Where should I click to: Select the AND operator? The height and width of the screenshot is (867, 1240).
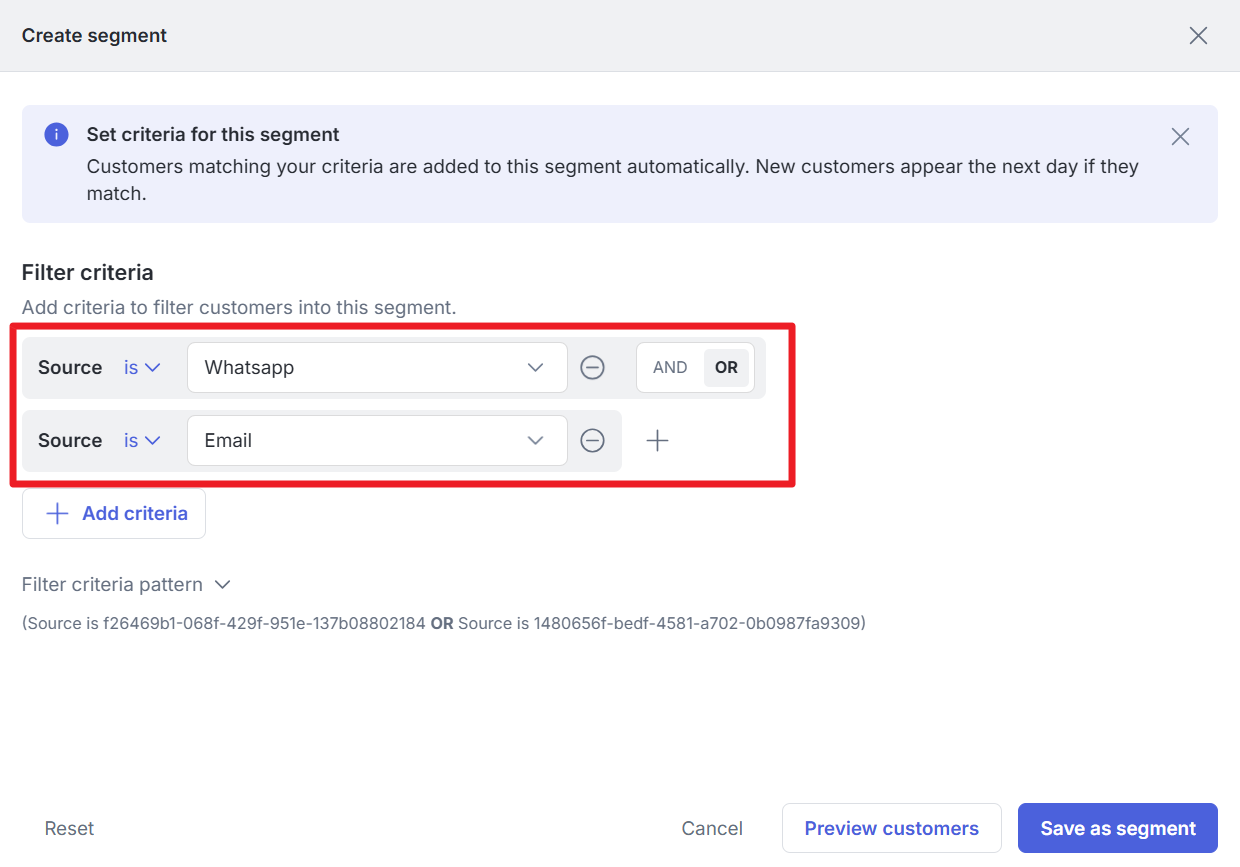pos(670,368)
